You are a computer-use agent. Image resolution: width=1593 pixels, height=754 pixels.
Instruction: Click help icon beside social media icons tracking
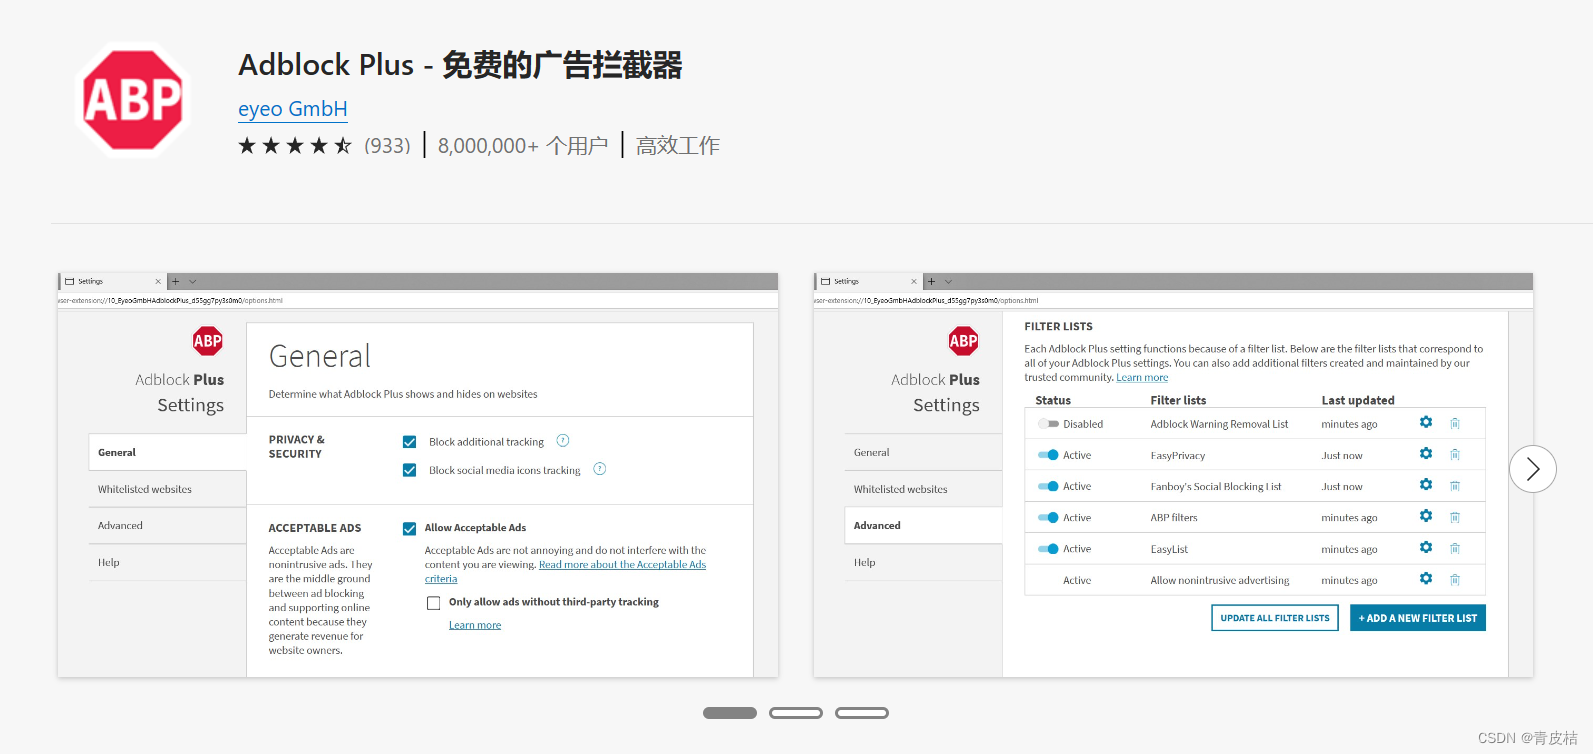tap(600, 469)
